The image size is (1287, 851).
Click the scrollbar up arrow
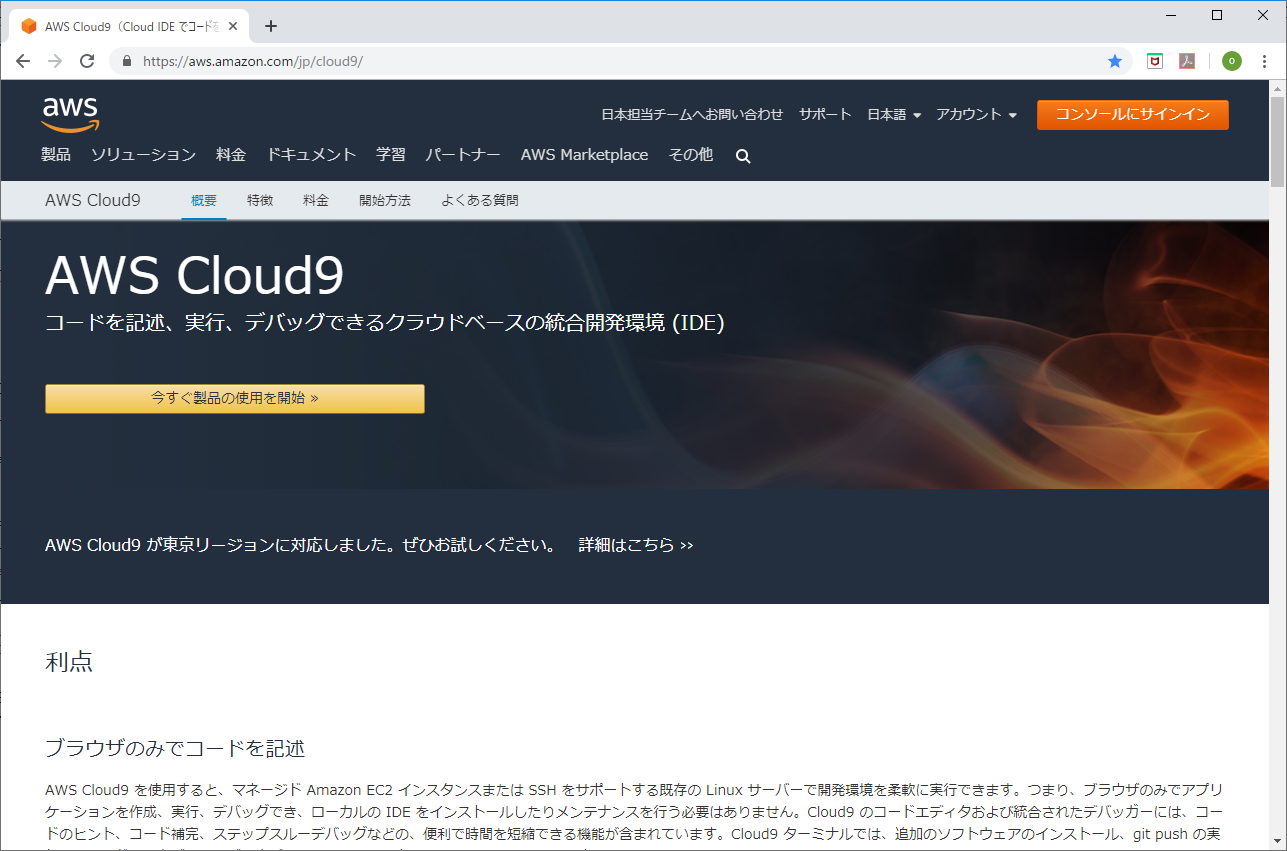[1277, 88]
